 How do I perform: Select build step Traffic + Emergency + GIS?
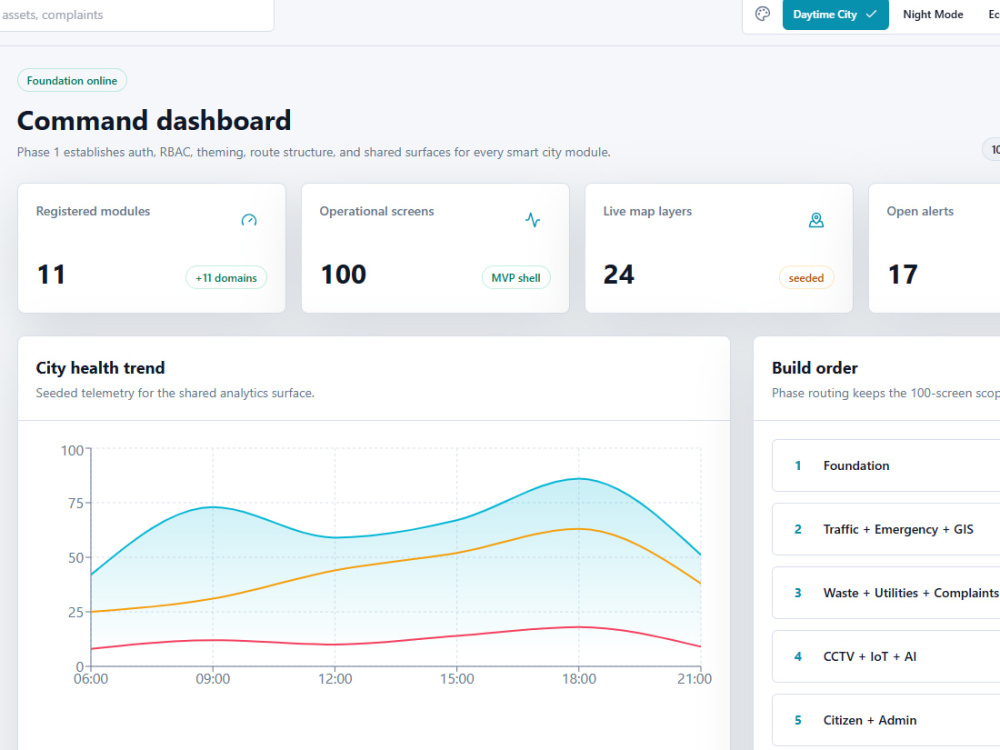[886, 529]
